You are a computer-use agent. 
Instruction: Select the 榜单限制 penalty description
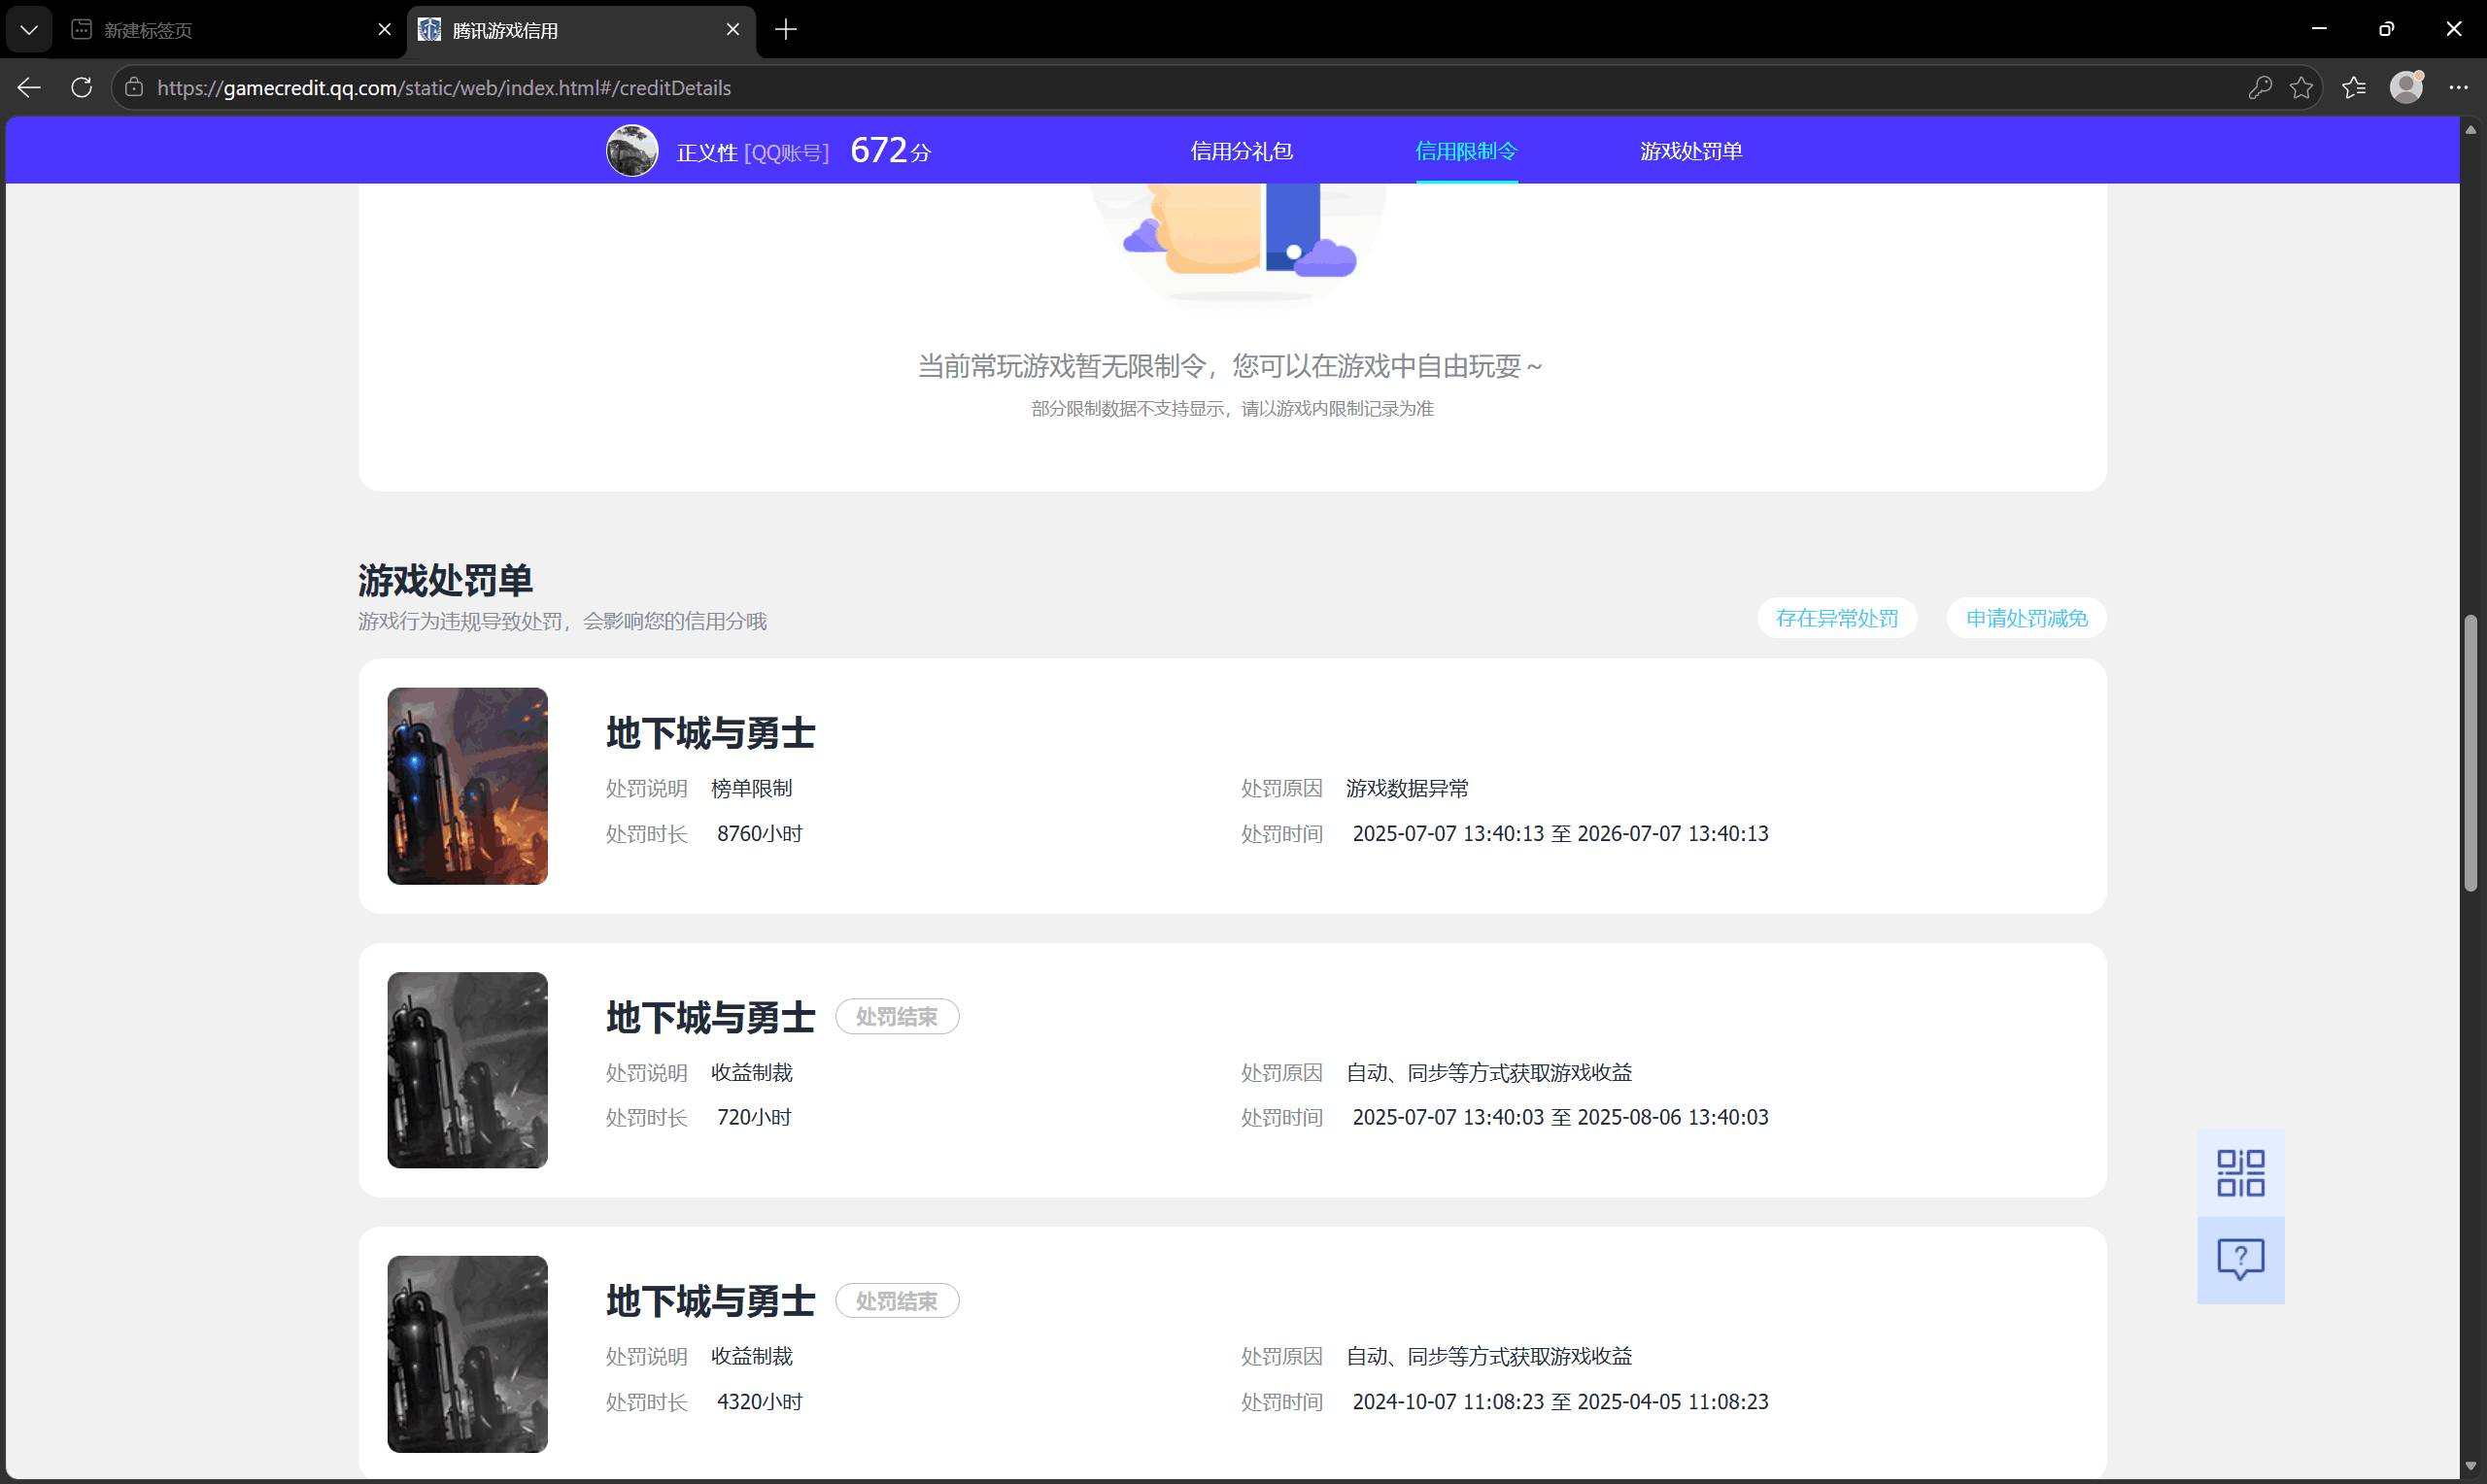[x=751, y=789]
